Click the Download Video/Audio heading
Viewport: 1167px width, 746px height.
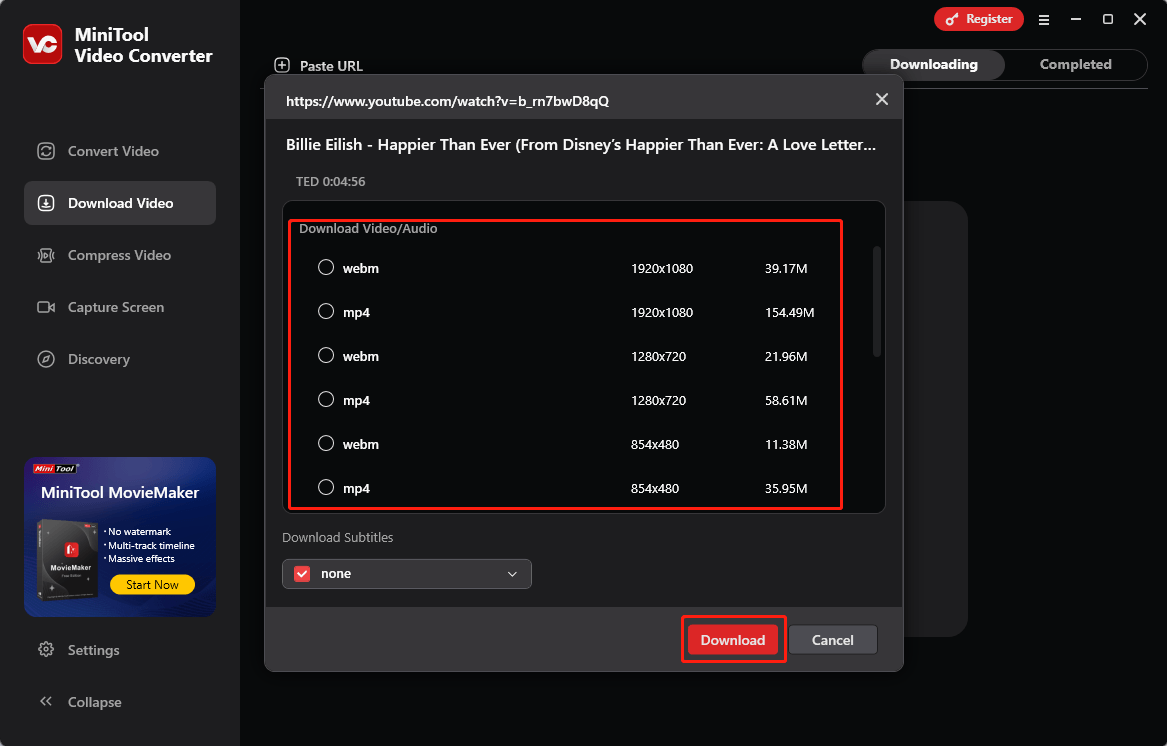tap(368, 229)
